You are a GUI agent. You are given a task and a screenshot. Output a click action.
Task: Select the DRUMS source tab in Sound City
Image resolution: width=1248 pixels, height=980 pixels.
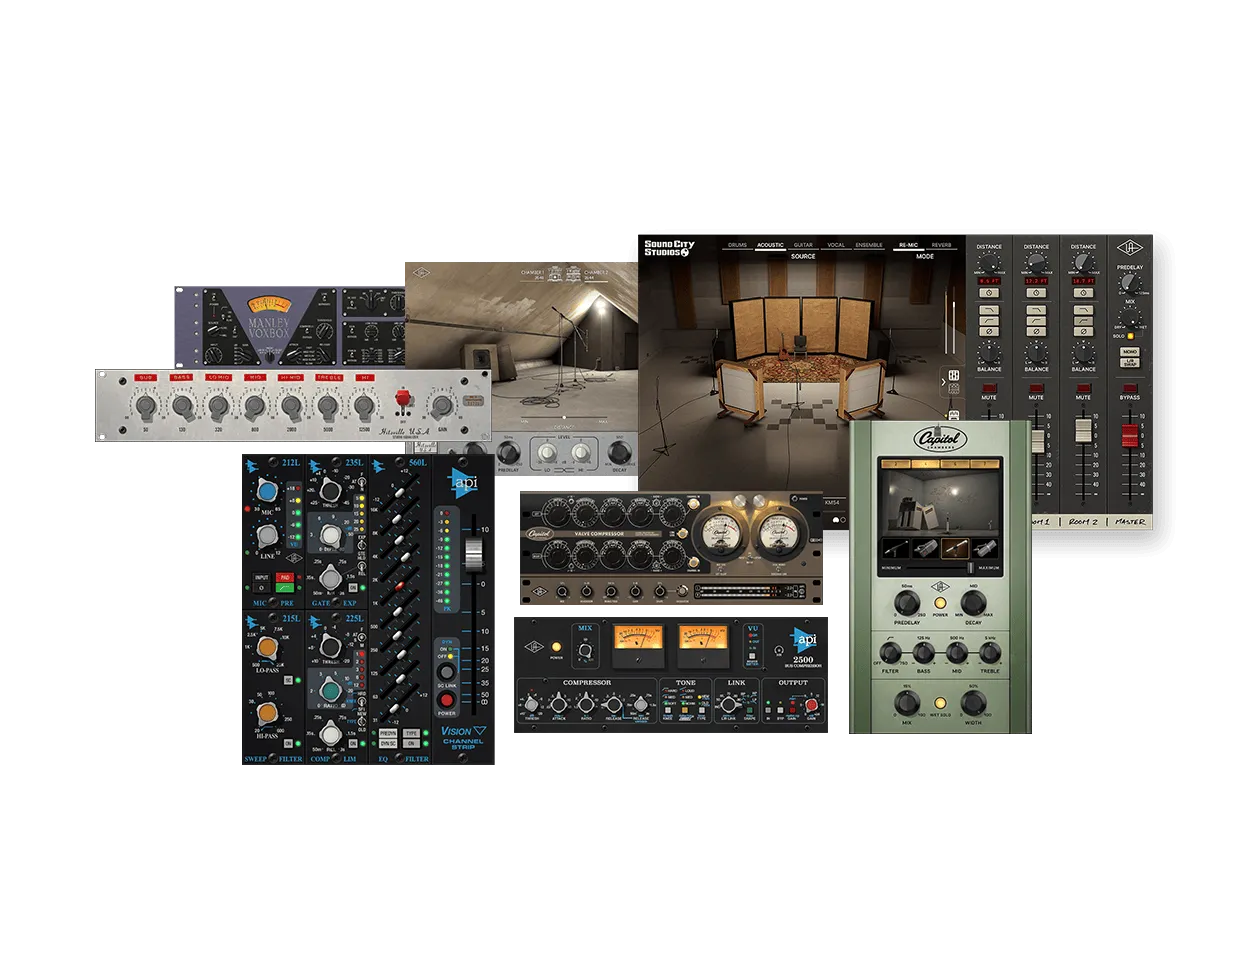738,245
